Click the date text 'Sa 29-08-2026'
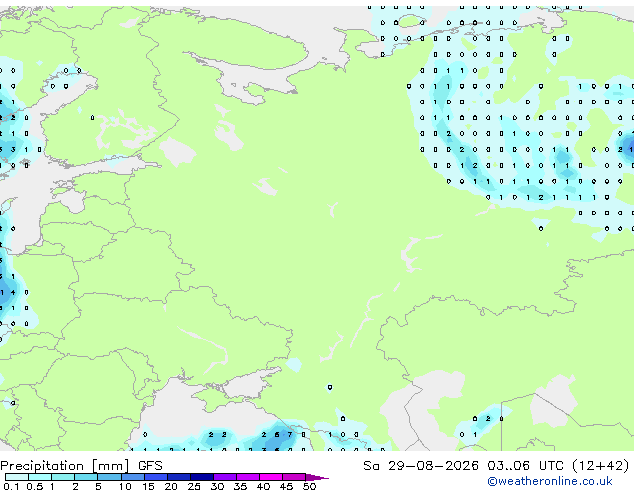The height and width of the screenshot is (490, 634). [x=421, y=466]
